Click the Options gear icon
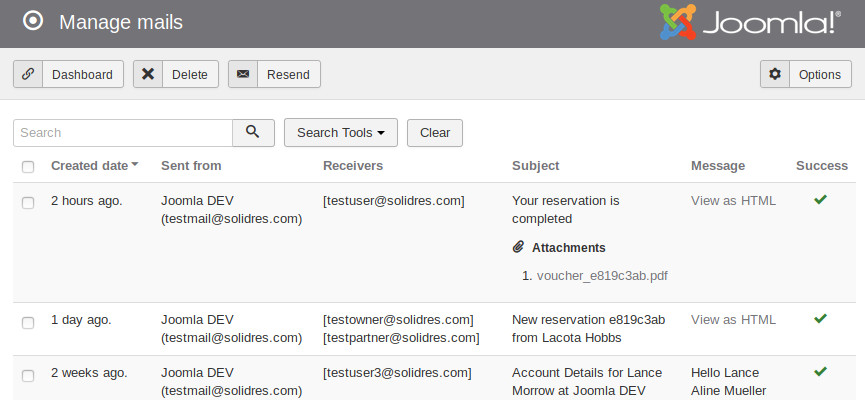 775,74
